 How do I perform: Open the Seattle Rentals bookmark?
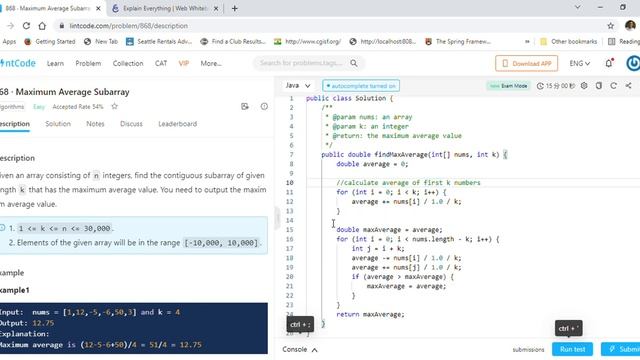pyautogui.click(x=159, y=42)
